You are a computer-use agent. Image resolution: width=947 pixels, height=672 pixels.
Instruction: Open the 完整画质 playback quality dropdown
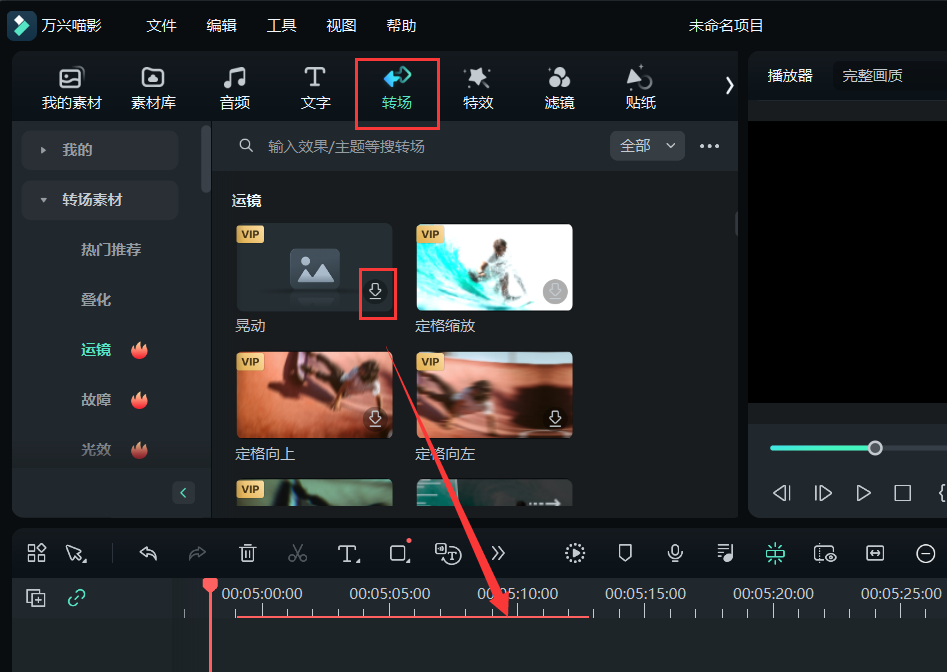[885, 76]
